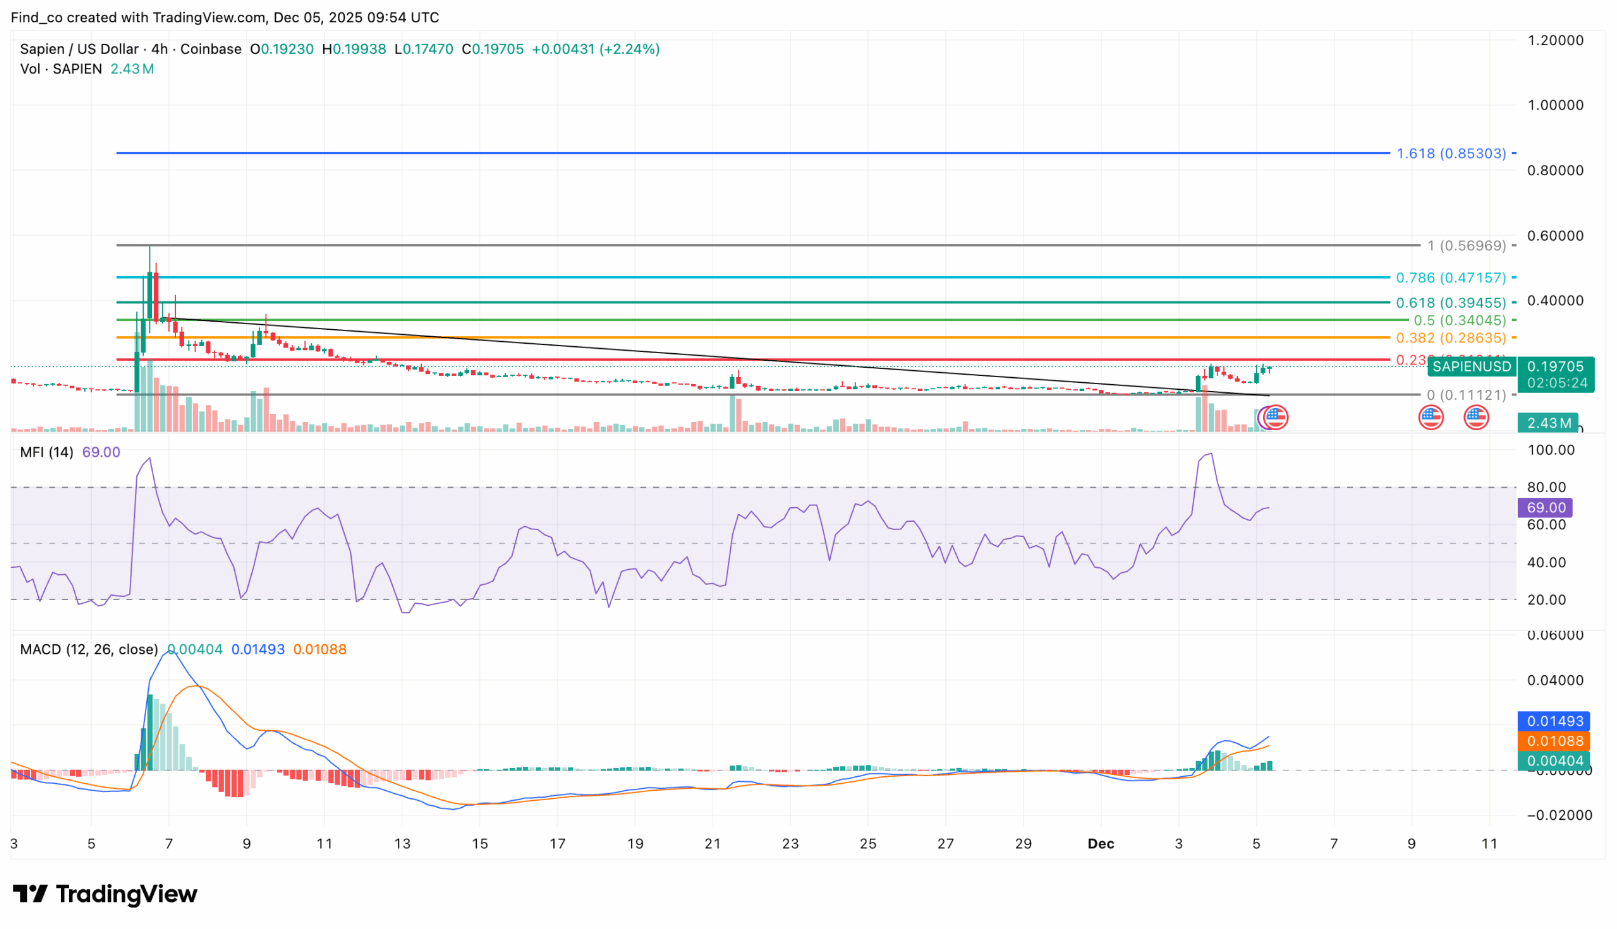The image size is (1617, 929).
Task: Click the purple 69.00 MFI badge on the right scale
Action: click(x=1545, y=508)
